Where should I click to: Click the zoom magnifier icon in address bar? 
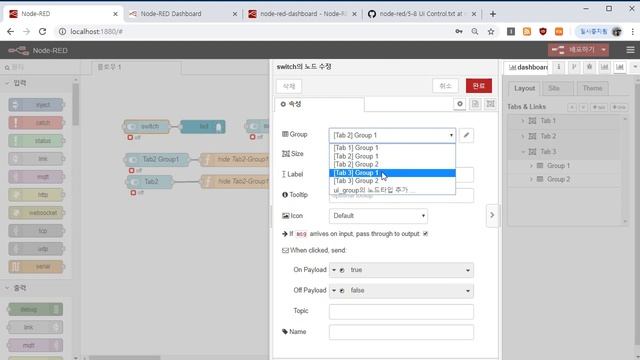[x=475, y=31]
